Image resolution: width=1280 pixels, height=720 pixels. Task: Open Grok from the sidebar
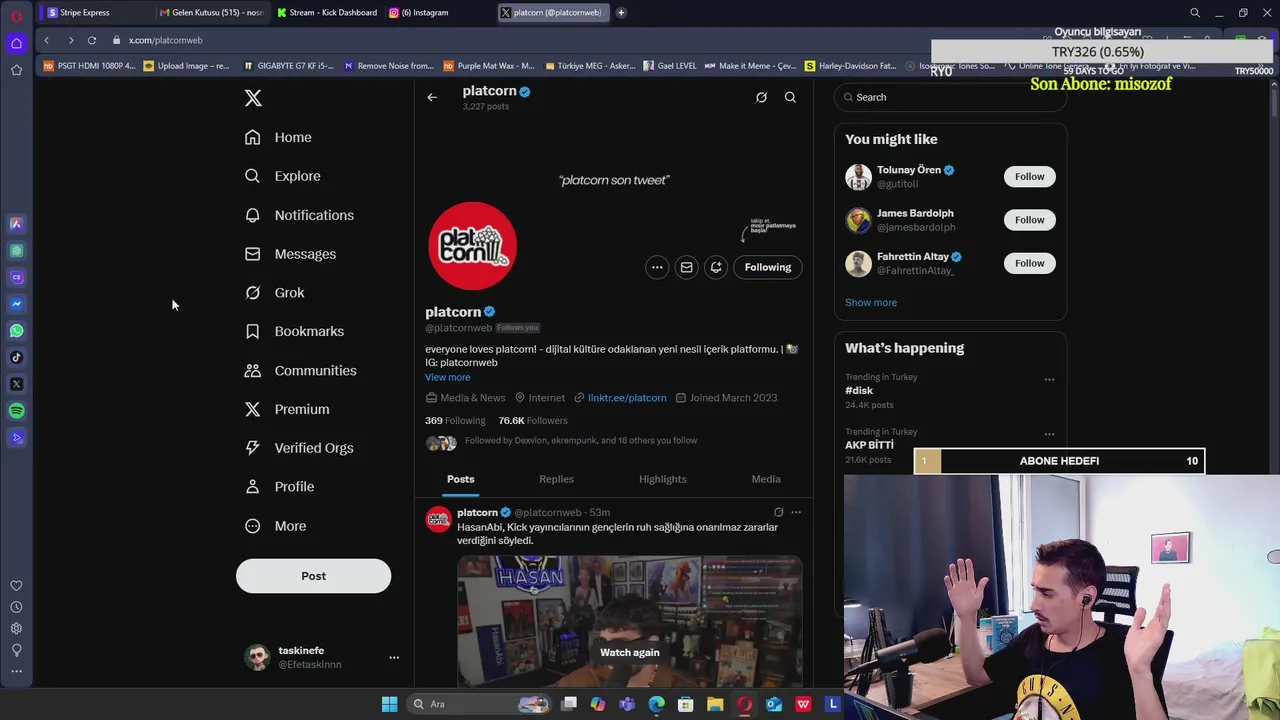[x=275, y=293]
